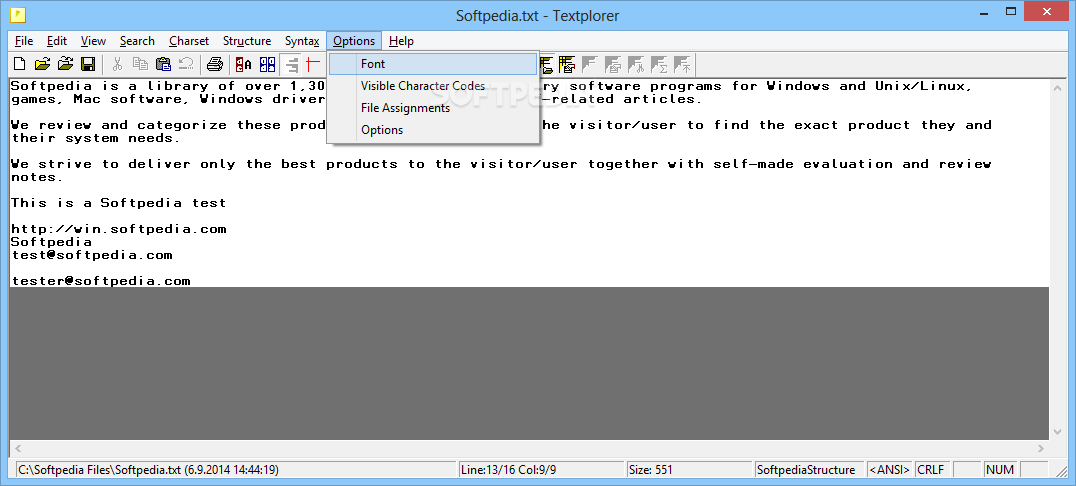Image resolution: width=1076 pixels, height=486 pixels.
Task: Click the plain greyed-out structure flag icon
Action: point(589,65)
